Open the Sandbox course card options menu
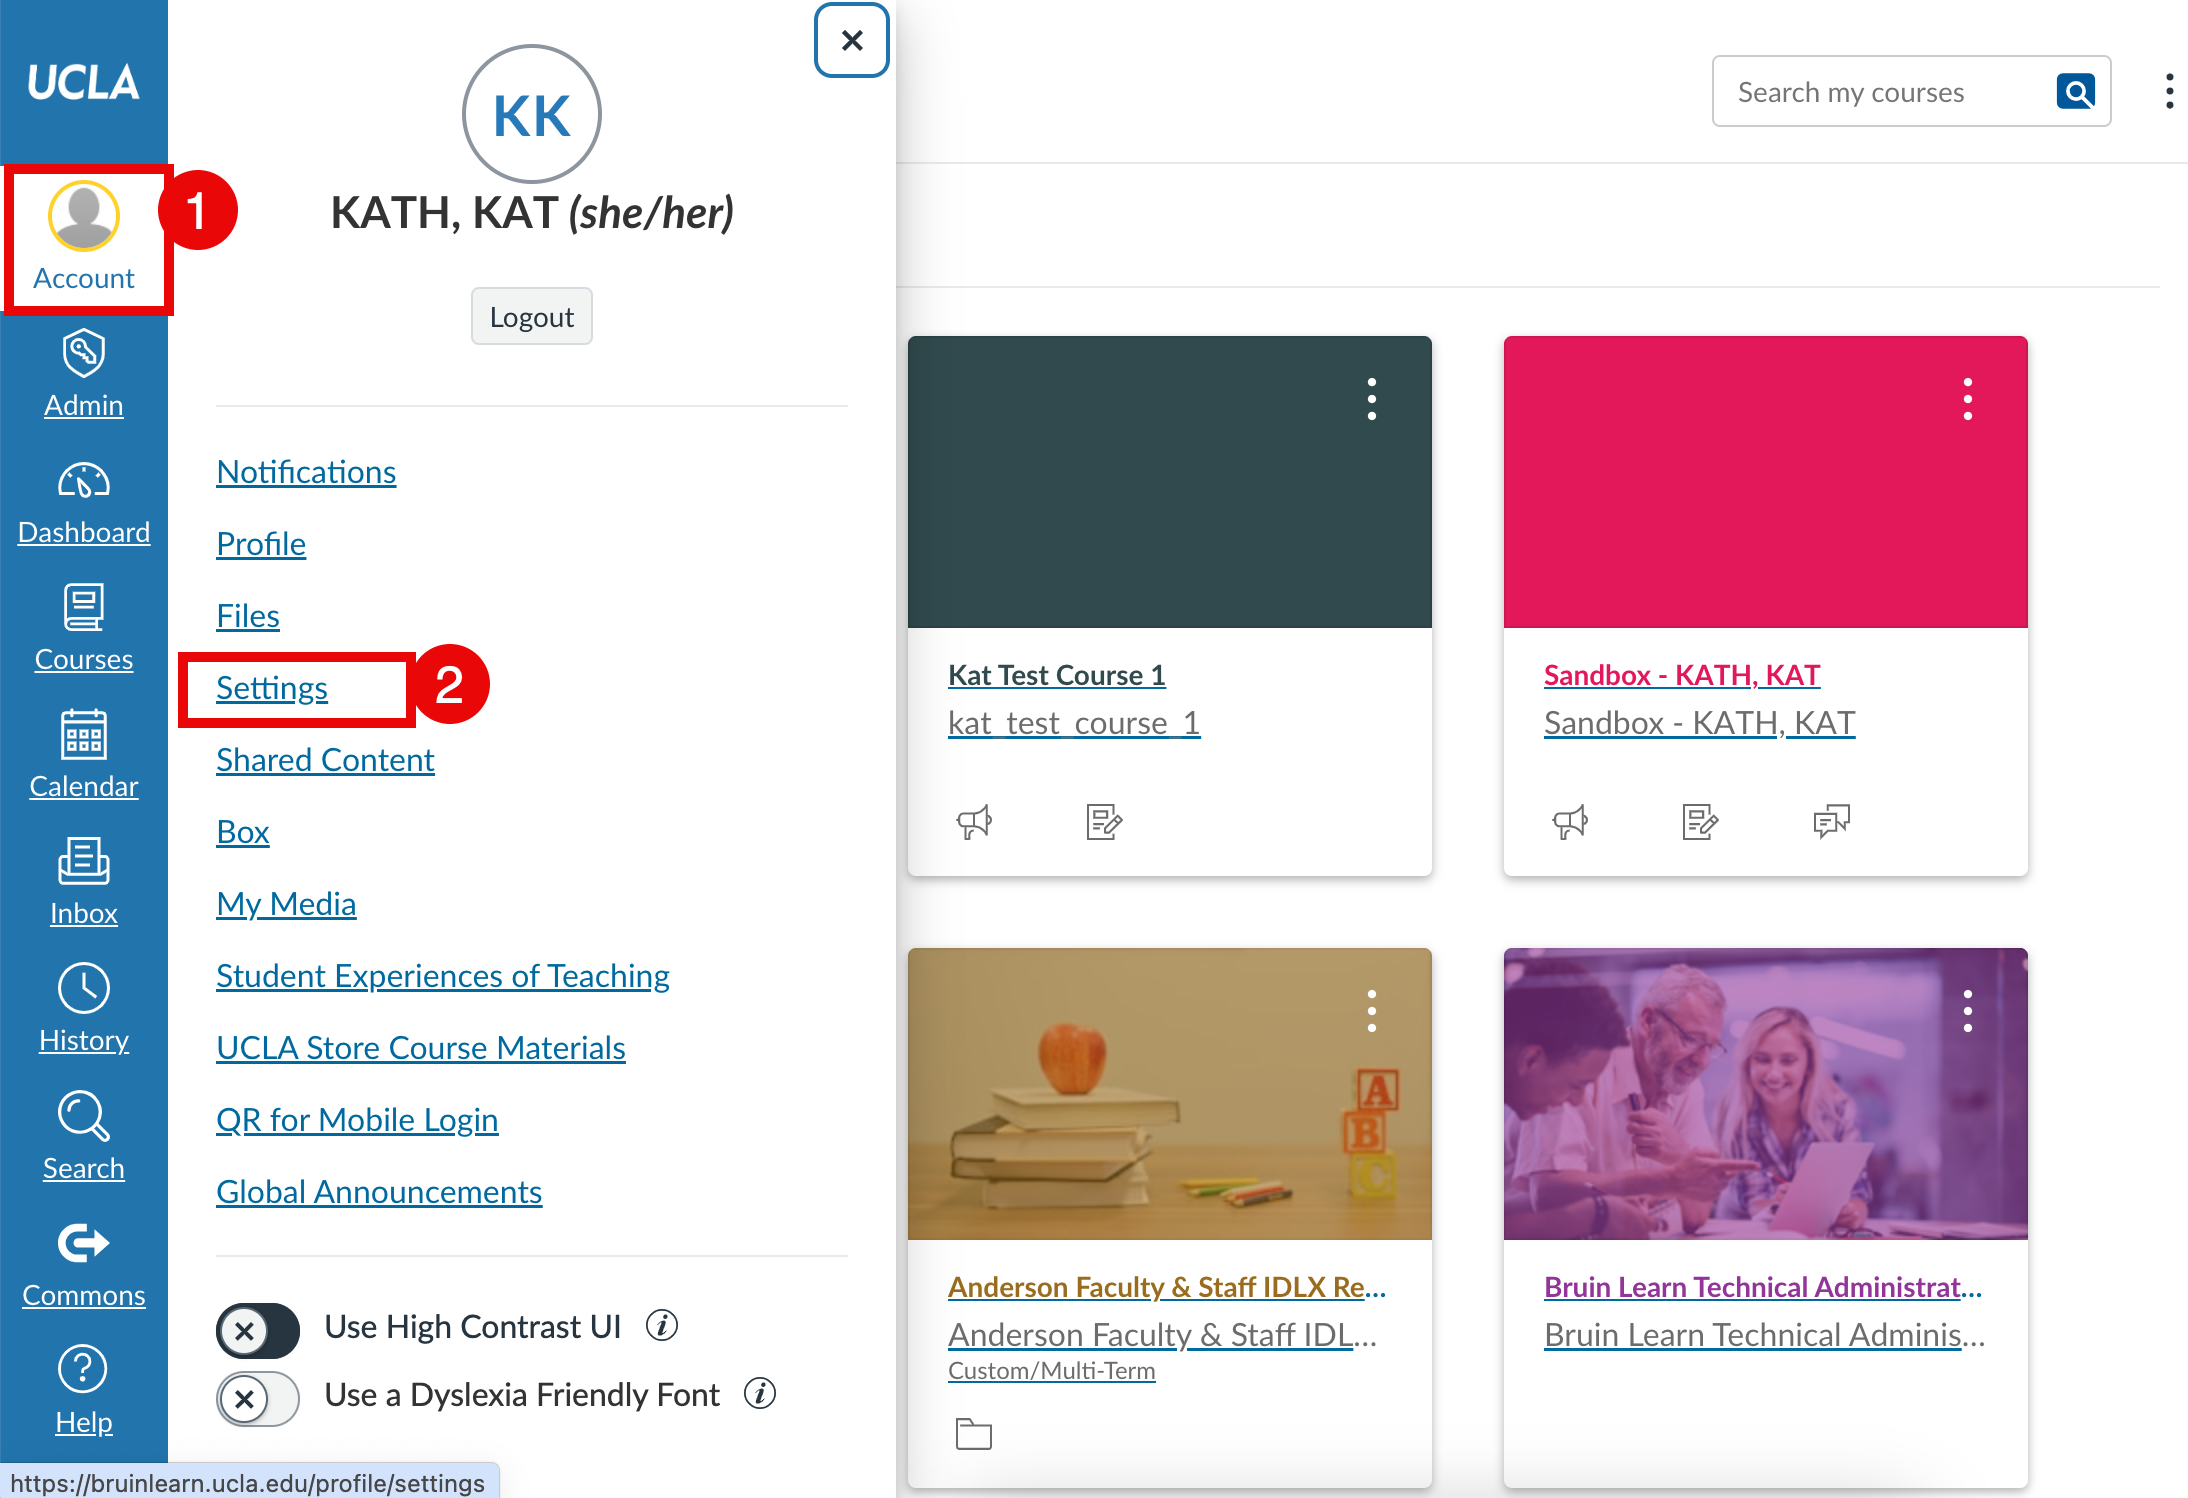Viewport: 2188px width, 1498px height. coord(1966,398)
